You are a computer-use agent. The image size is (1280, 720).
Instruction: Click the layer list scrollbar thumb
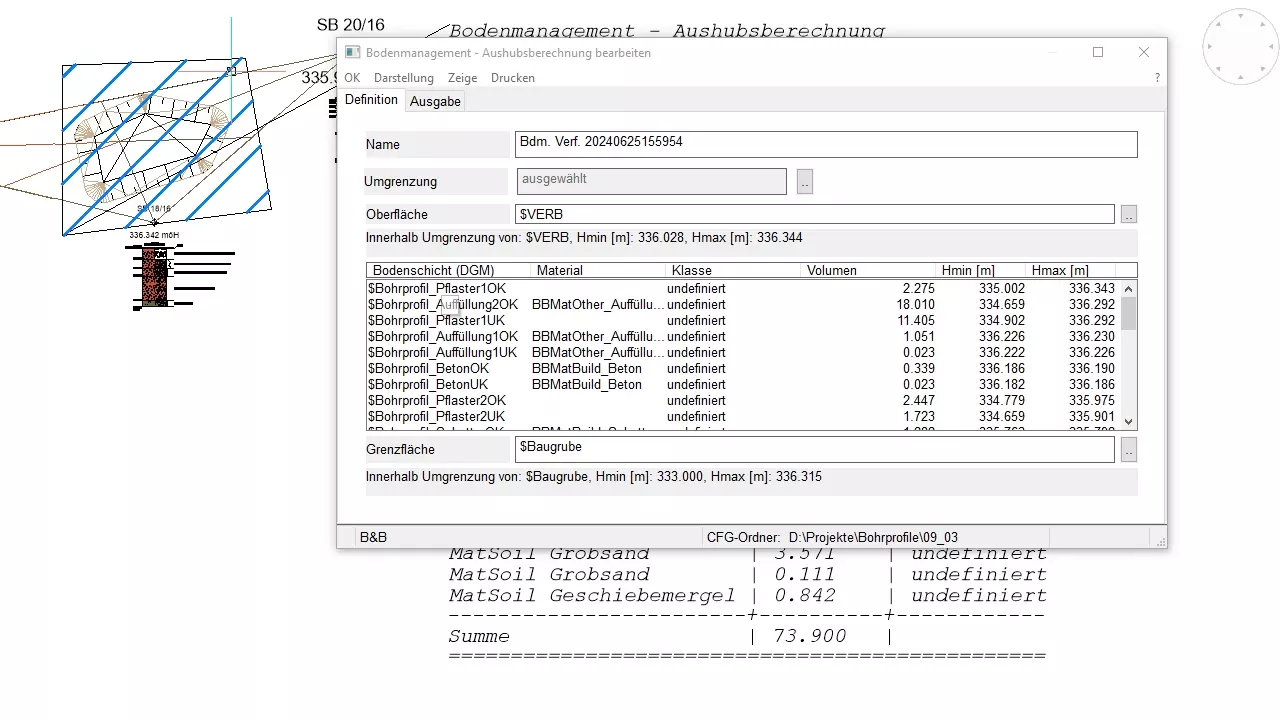pos(1128,313)
